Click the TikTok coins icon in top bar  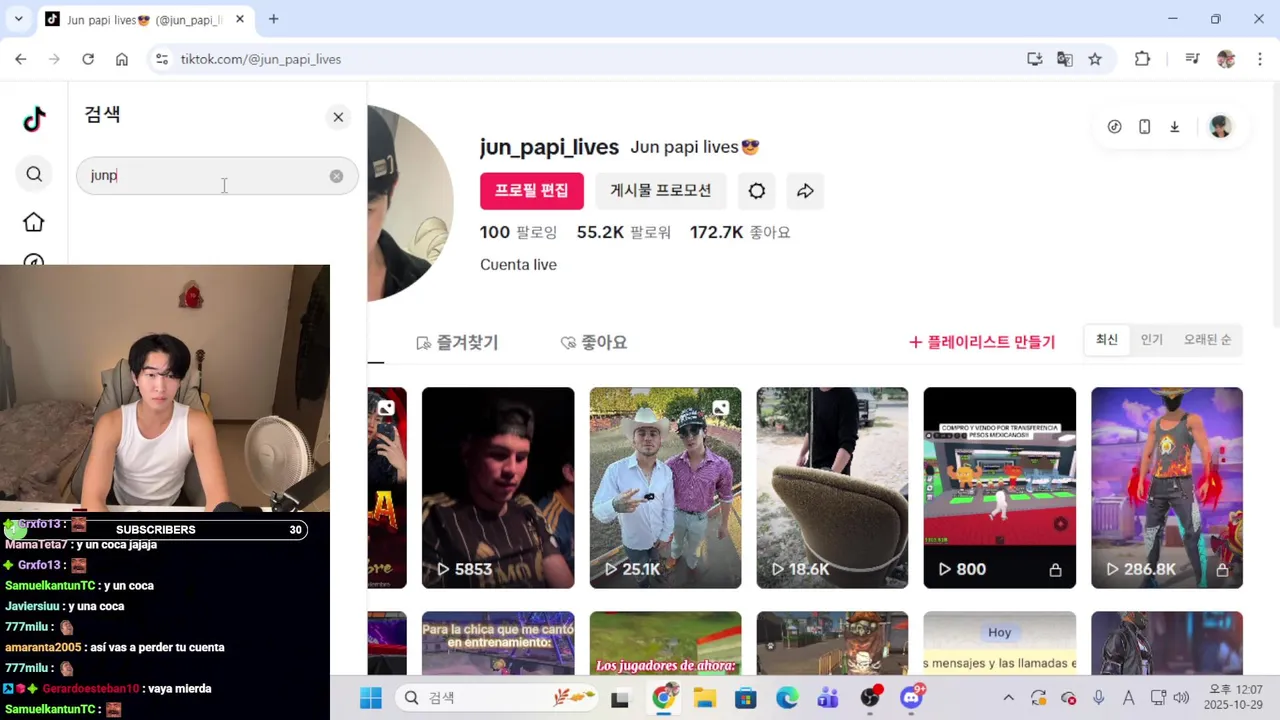[x=1115, y=127]
